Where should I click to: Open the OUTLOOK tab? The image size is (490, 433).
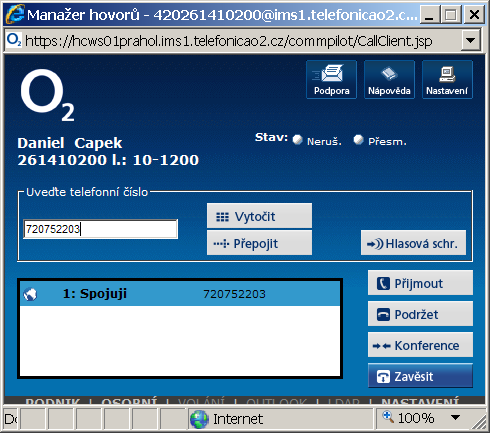pos(276,401)
